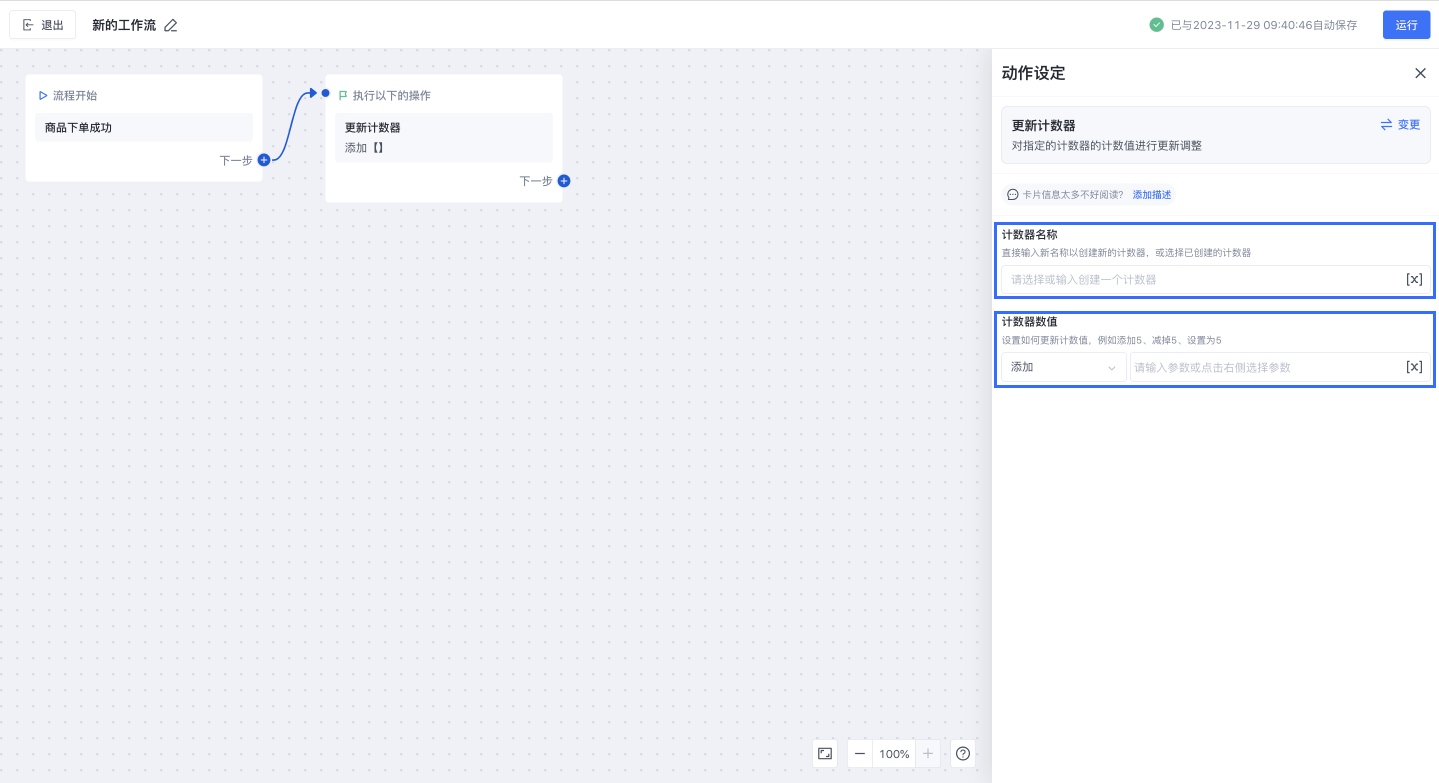This screenshot has height=783, width=1439.
Task: Click the fit-to-screen icon in canvas controls
Action: [x=825, y=753]
